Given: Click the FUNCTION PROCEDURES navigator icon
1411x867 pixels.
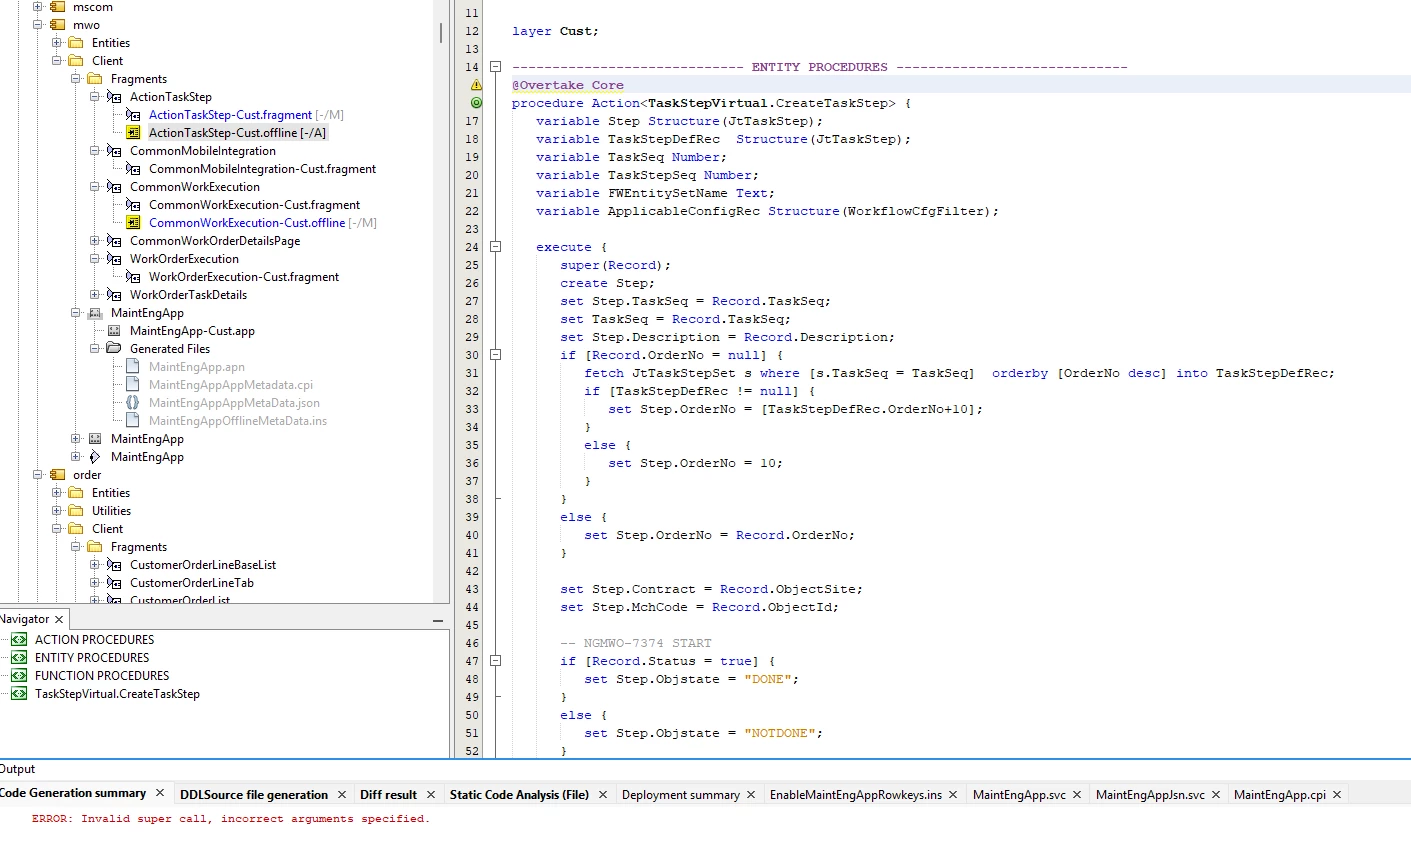Looking at the screenshot, I should 19,676.
